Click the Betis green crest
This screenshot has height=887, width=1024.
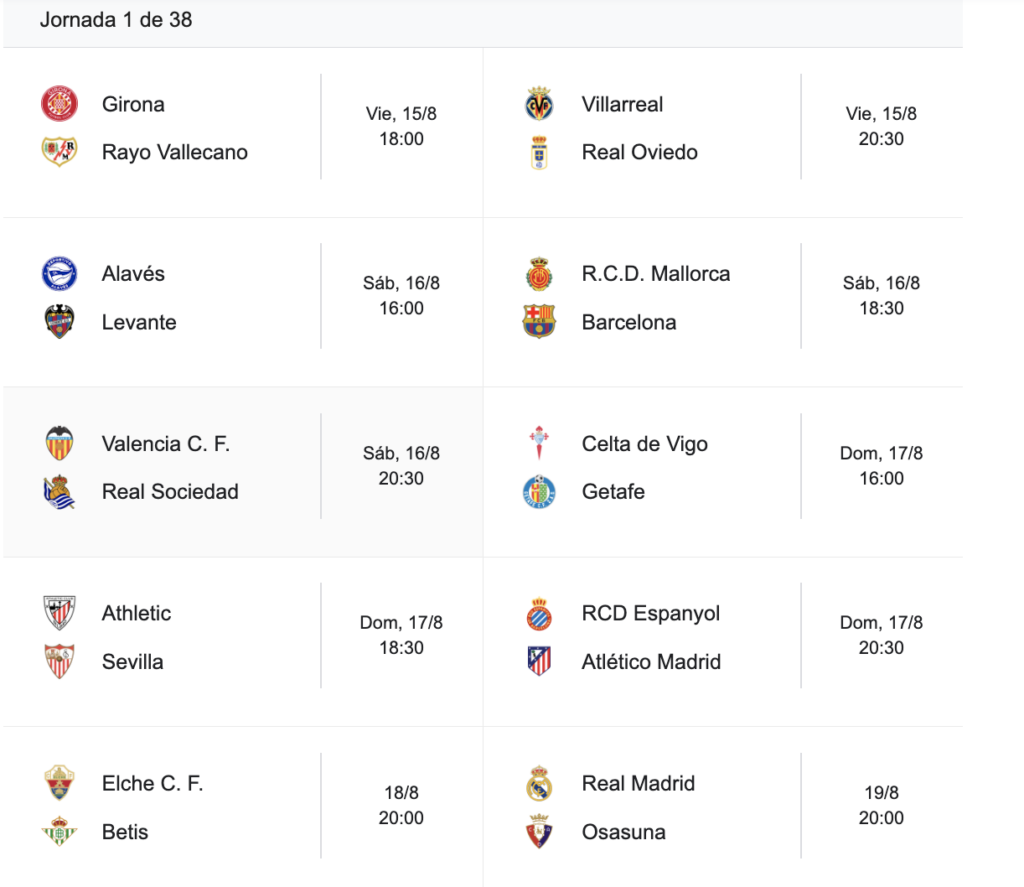tap(59, 831)
